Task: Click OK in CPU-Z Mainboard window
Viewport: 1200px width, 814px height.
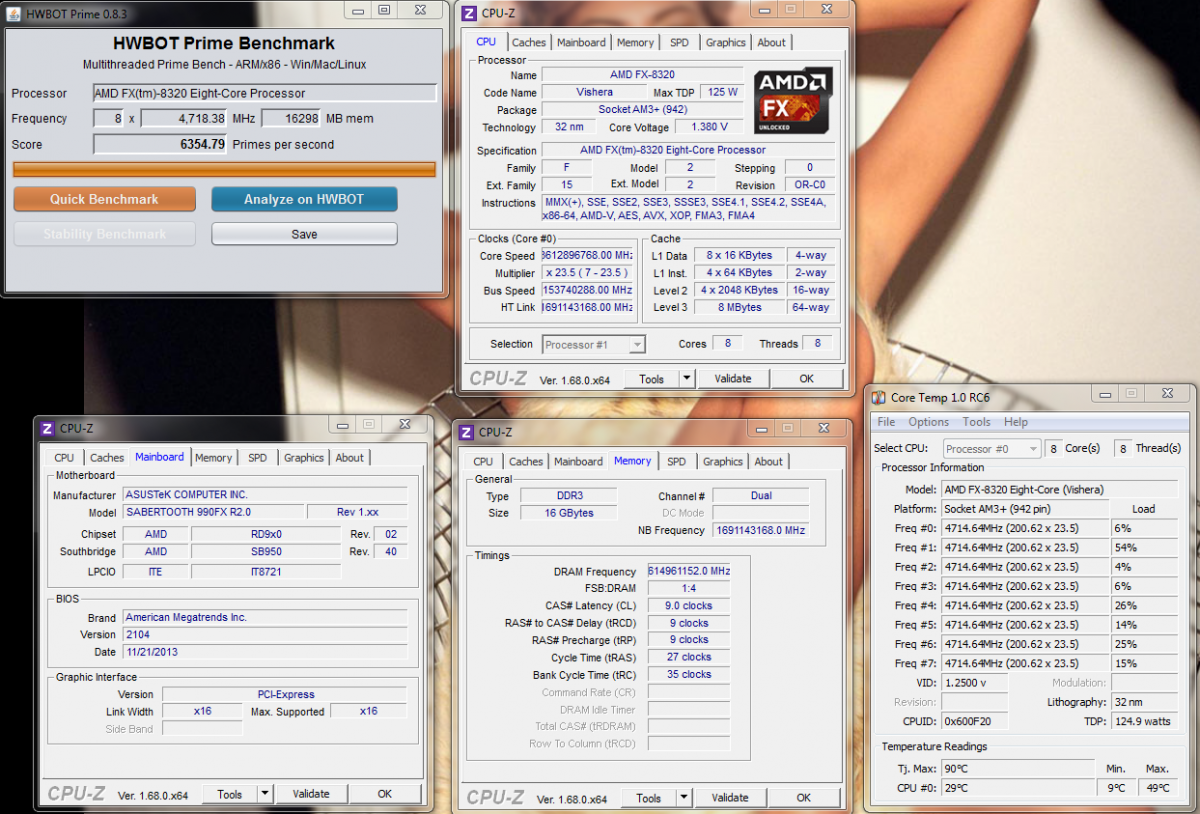Action: pyautogui.click(x=384, y=794)
